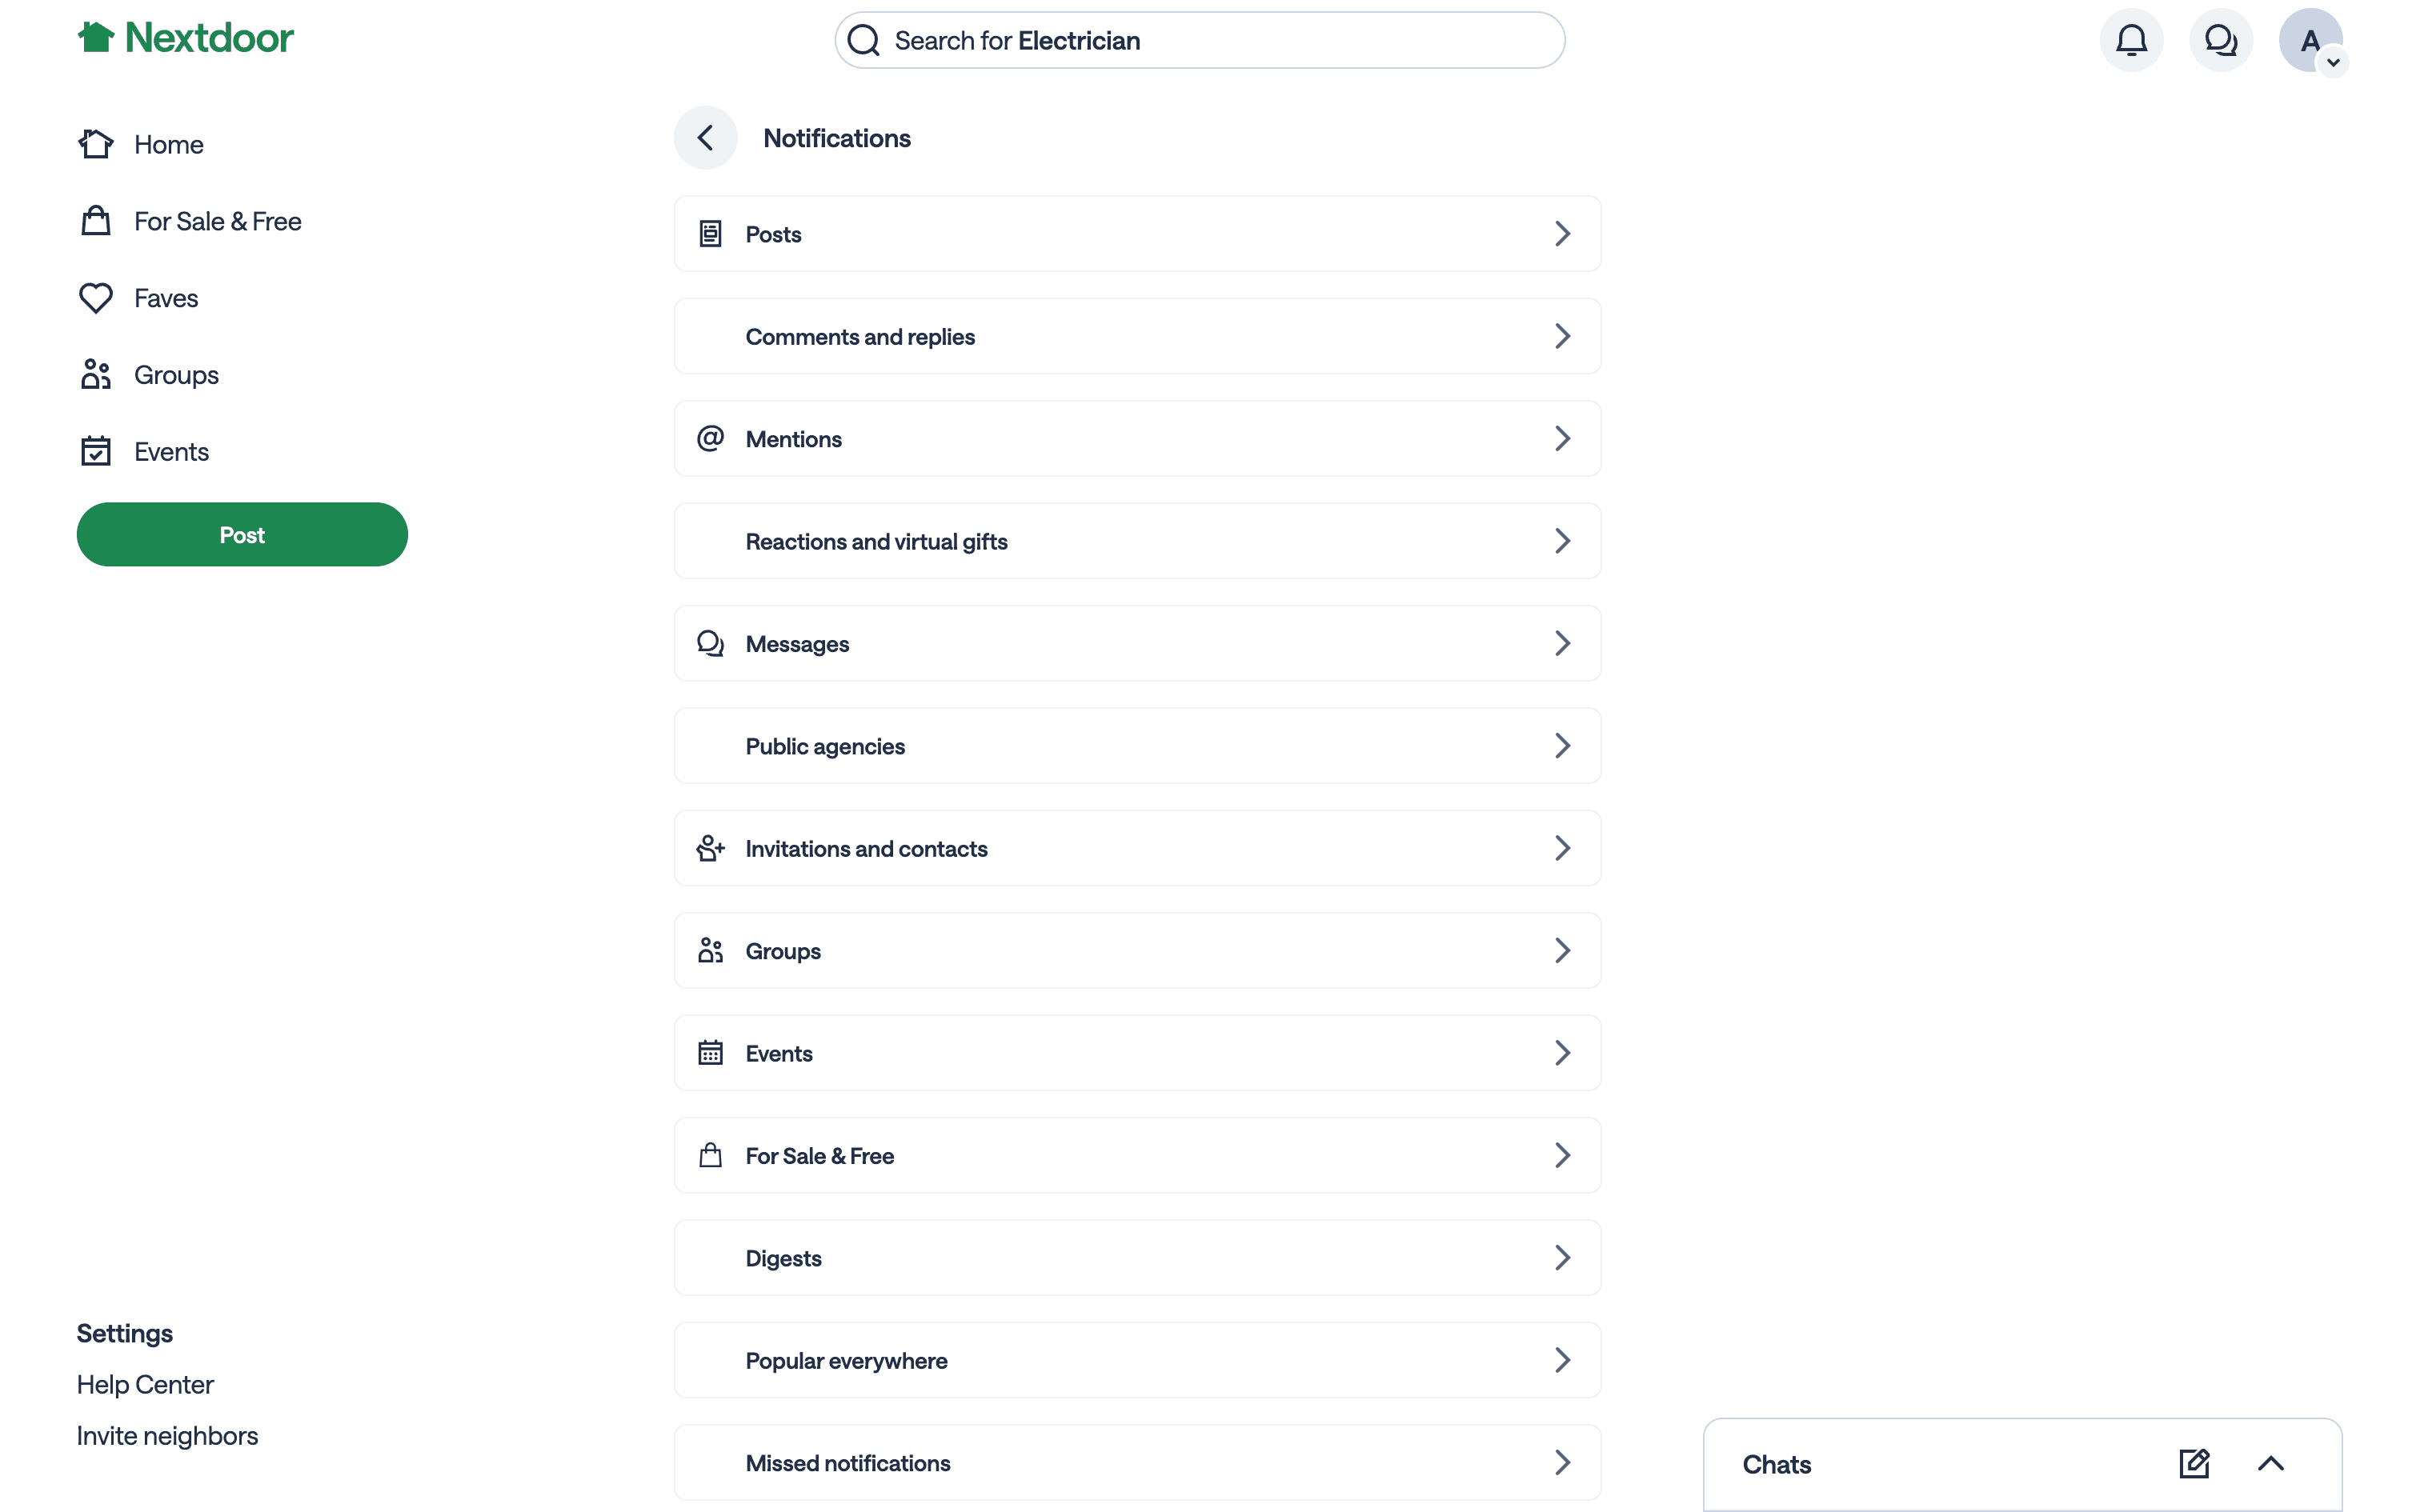This screenshot has height=1512, width=2420.
Task: Click the green Post button
Action: pyautogui.click(x=242, y=535)
